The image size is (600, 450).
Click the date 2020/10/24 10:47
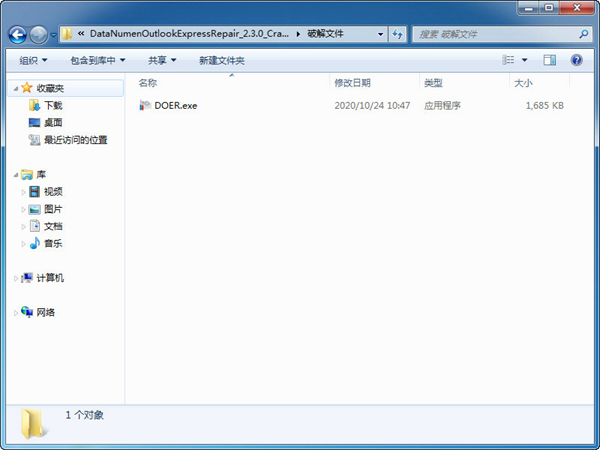[372, 106]
